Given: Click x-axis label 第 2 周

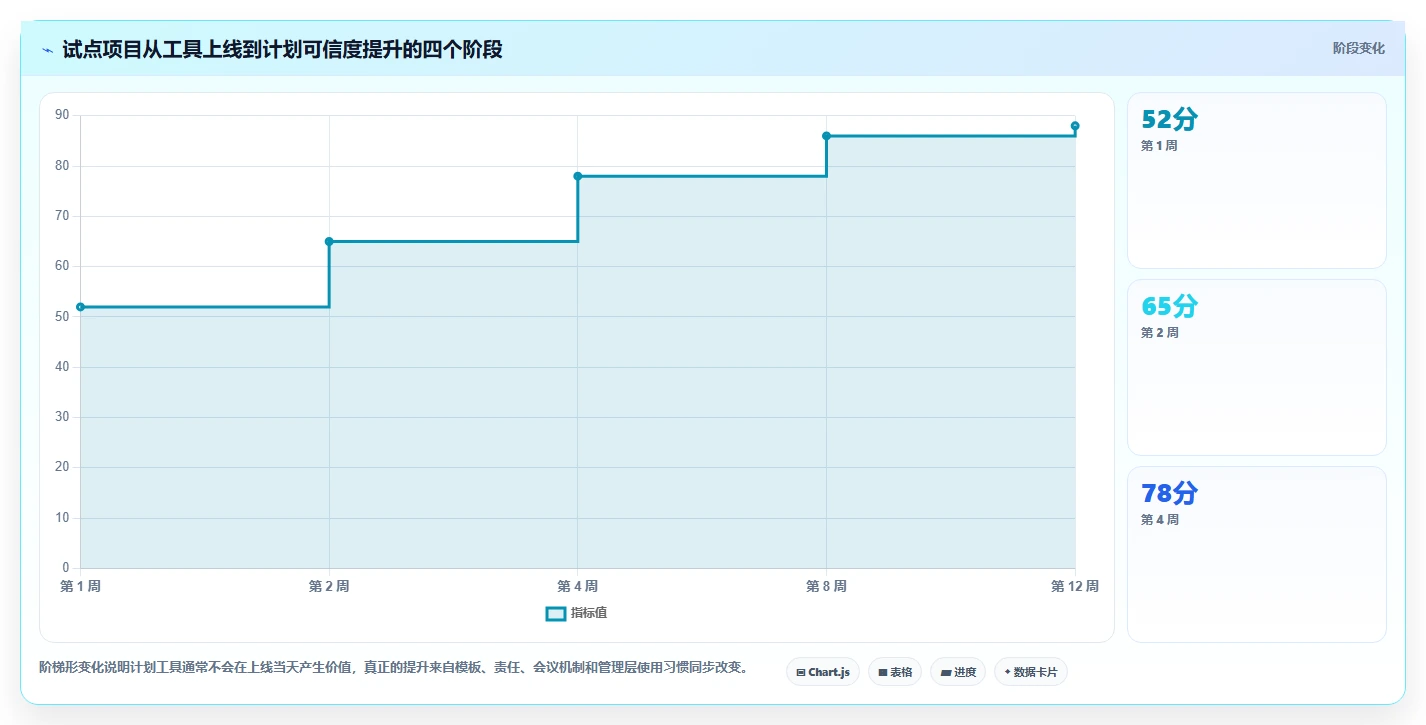Looking at the screenshot, I should point(329,586).
